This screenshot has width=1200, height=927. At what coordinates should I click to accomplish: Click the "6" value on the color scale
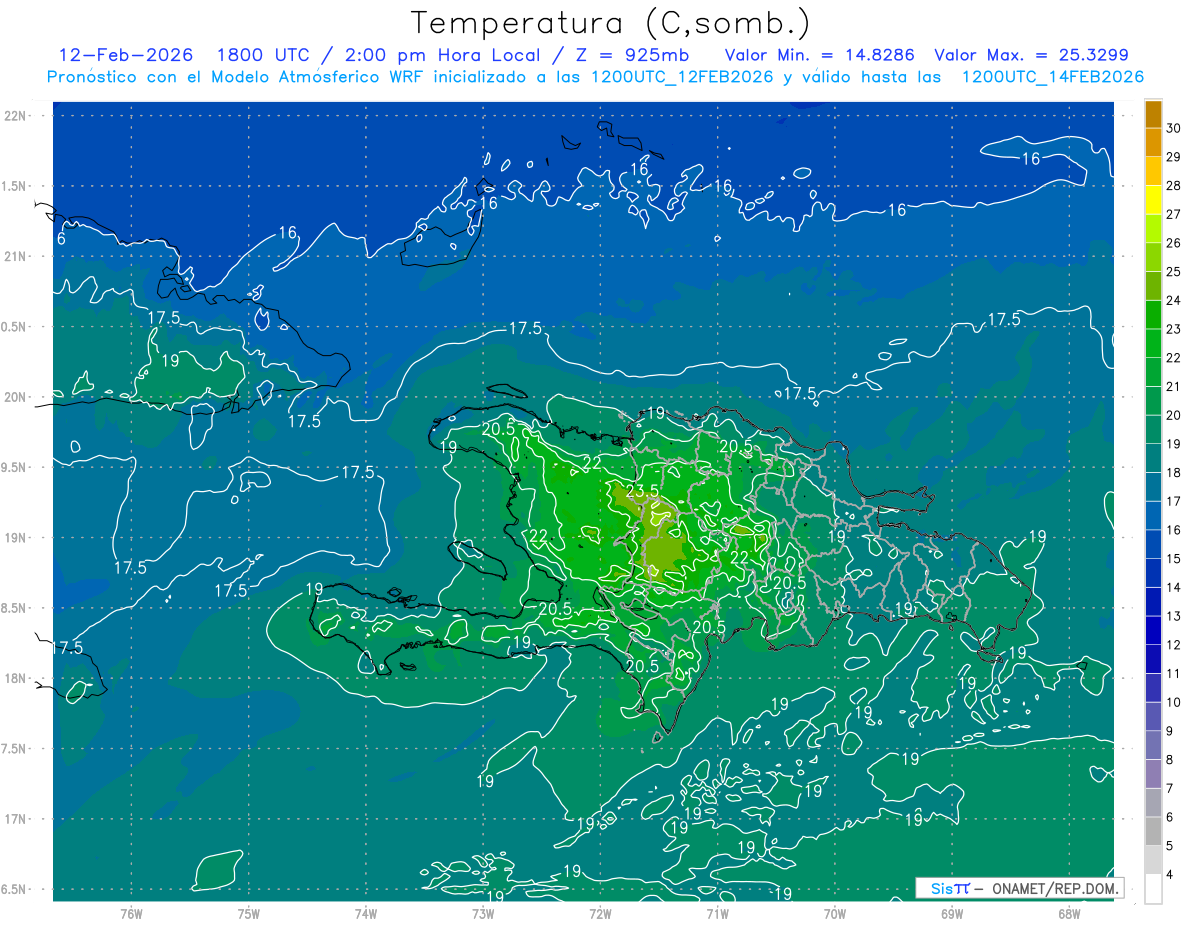point(1170,817)
